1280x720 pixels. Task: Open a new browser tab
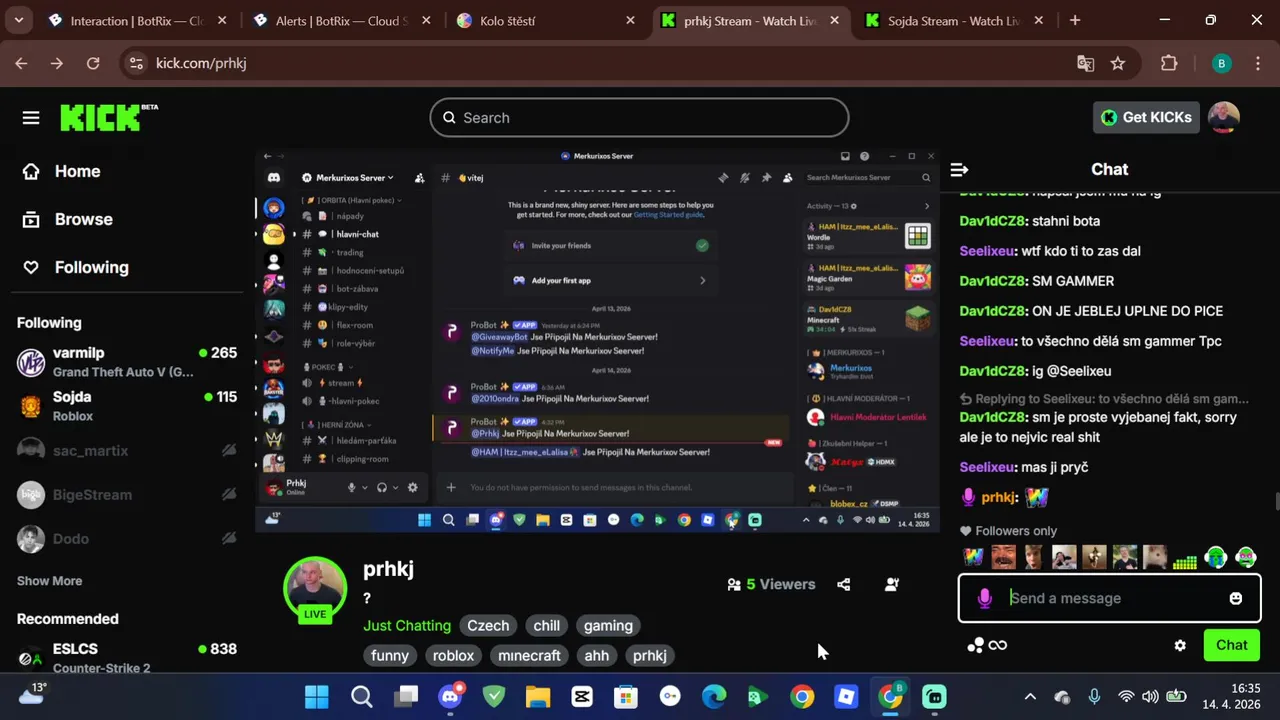click(x=1075, y=20)
